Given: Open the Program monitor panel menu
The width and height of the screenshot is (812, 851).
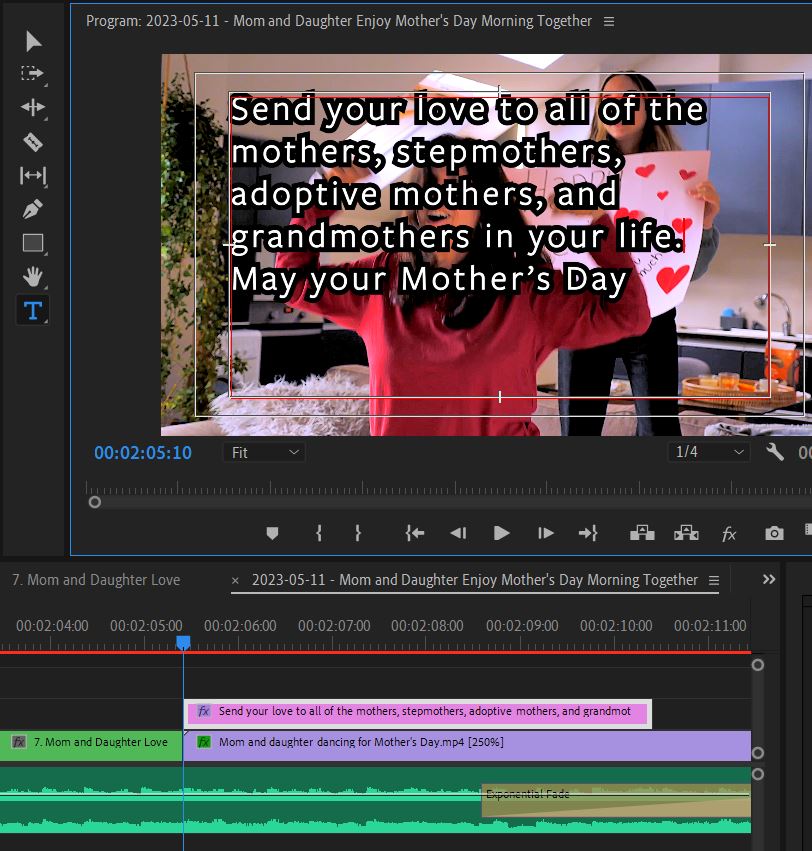Looking at the screenshot, I should [x=609, y=21].
